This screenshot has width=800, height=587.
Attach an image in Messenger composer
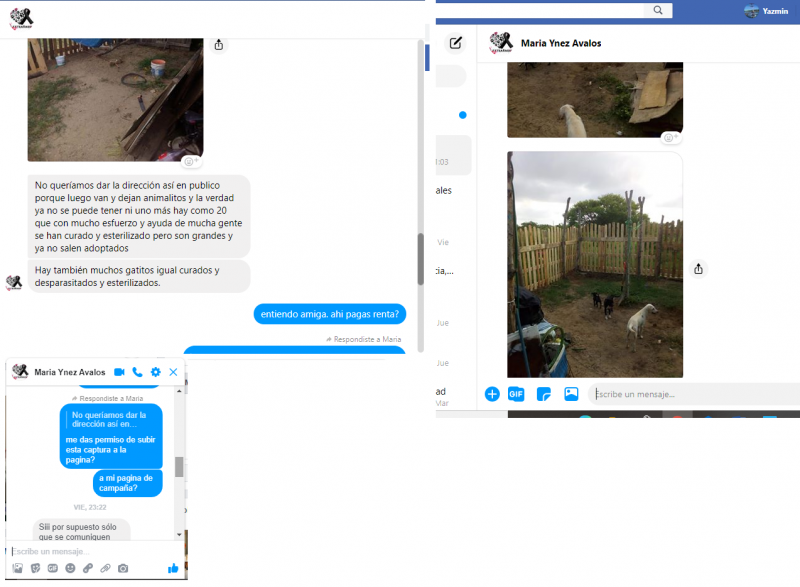(x=571, y=394)
